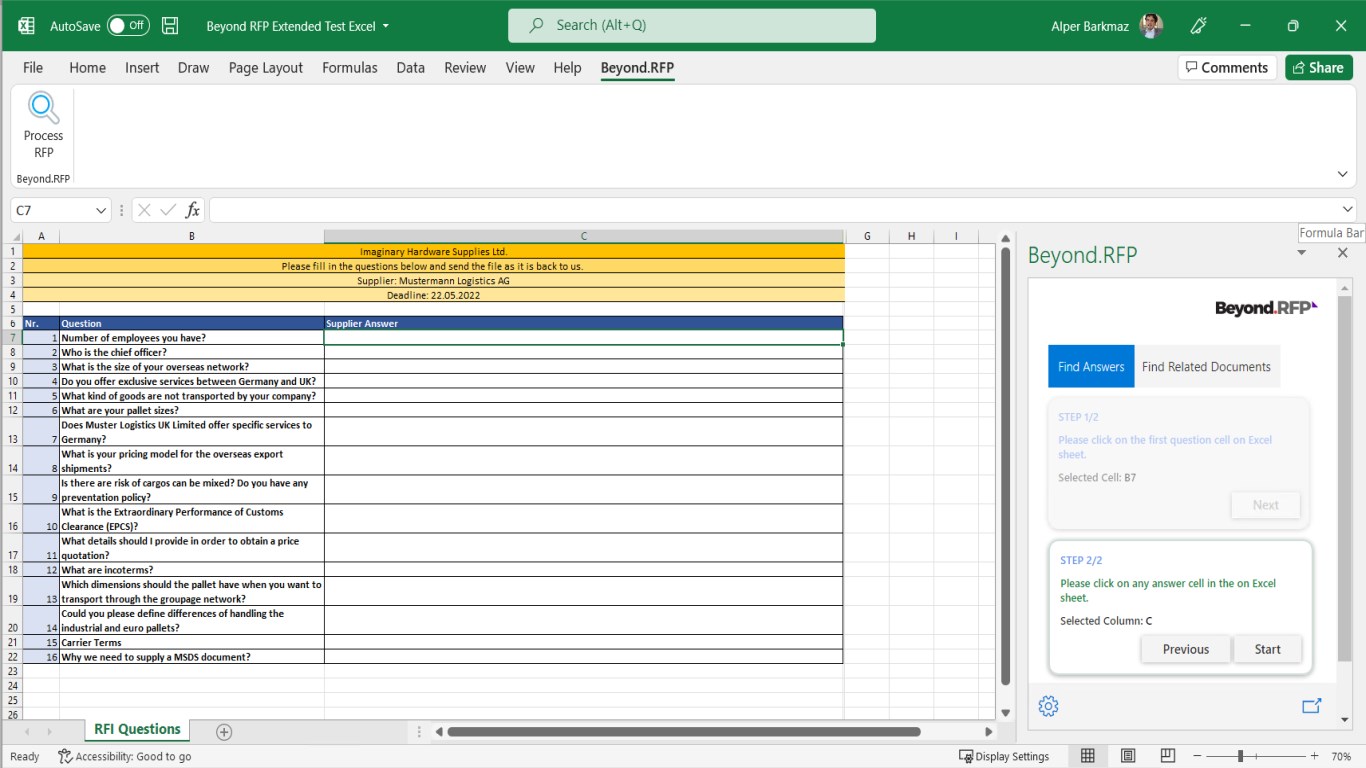The height and width of the screenshot is (768, 1366).
Task: Click the Search (Alt+Q) box
Action: click(x=691, y=25)
